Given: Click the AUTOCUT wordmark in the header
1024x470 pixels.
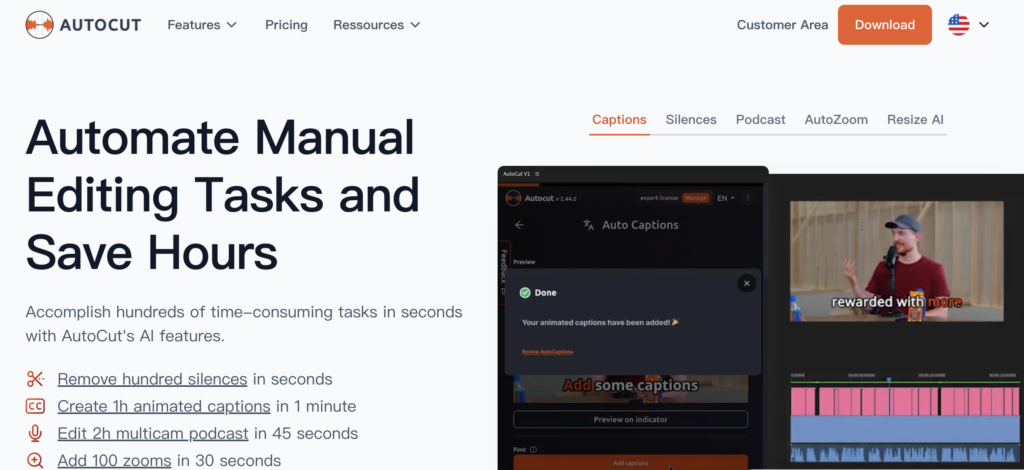Looking at the screenshot, I should point(100,25).
